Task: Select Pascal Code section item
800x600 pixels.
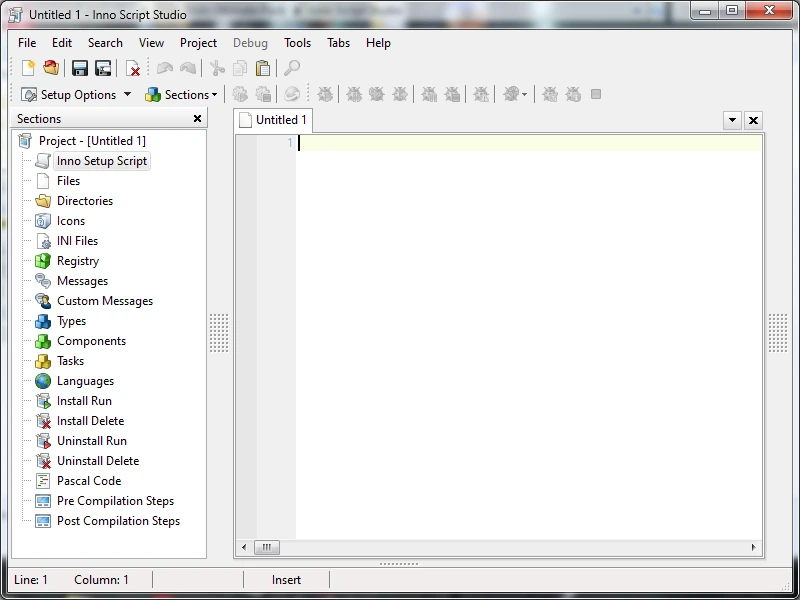Action: (89, 481)
